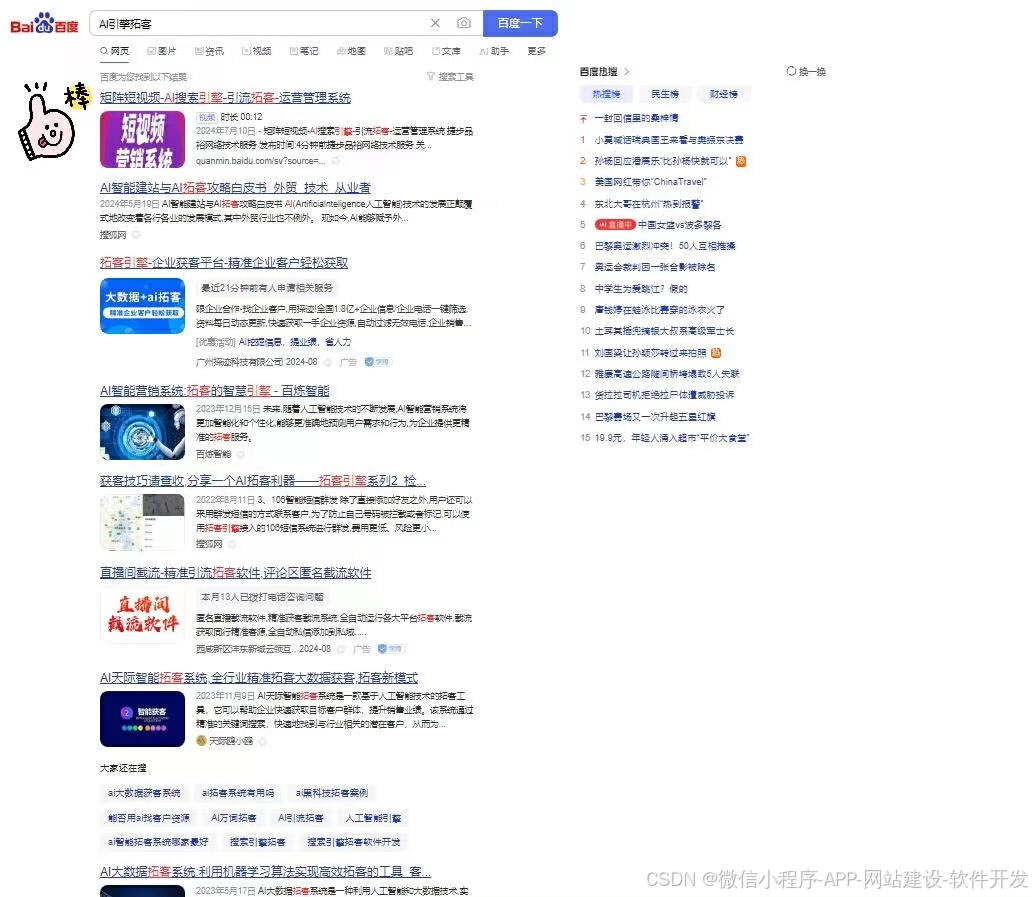Open hot topic 美国网红带你ChinaTravel
This screenshot has height=897, width=1032.
click(650, 182)
